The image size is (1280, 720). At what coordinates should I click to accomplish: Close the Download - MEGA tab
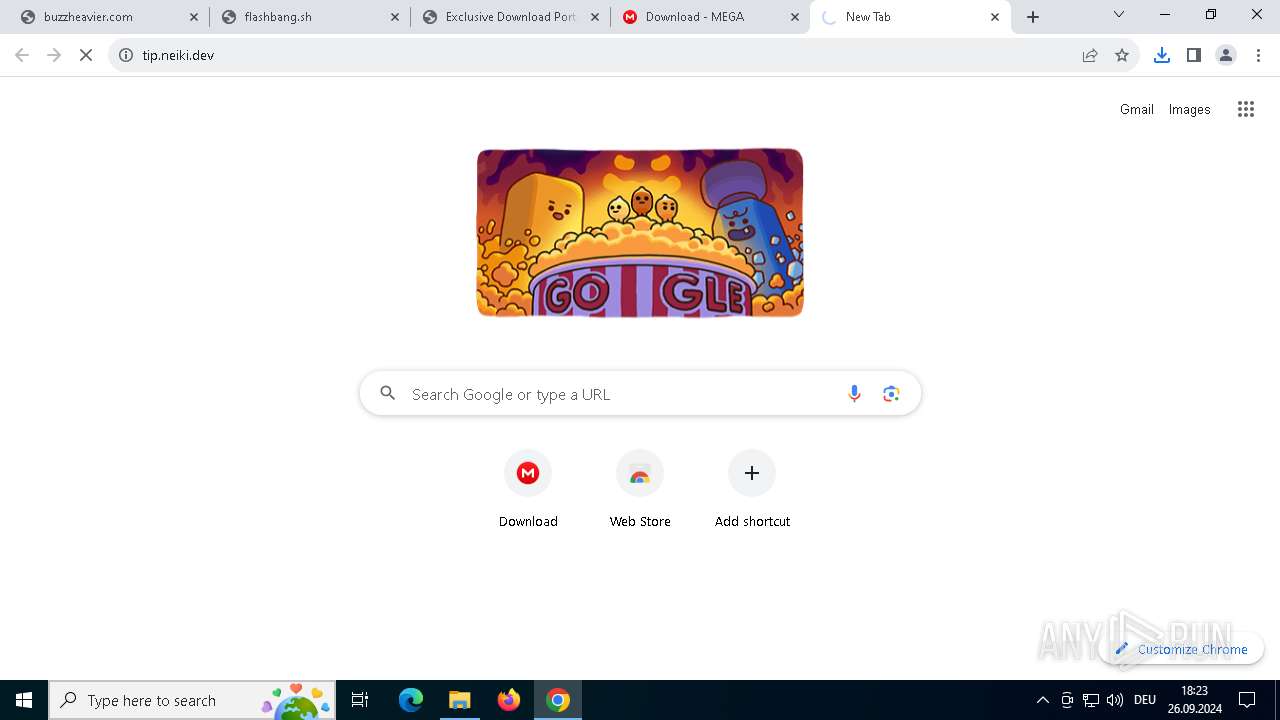[795, 17]
